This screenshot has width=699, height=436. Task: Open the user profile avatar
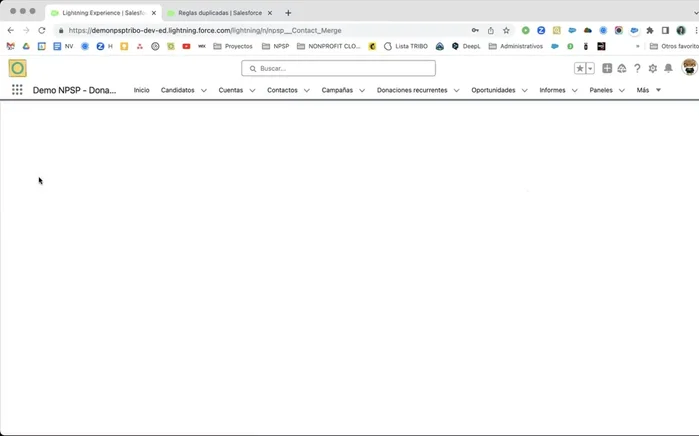[690, 67]
